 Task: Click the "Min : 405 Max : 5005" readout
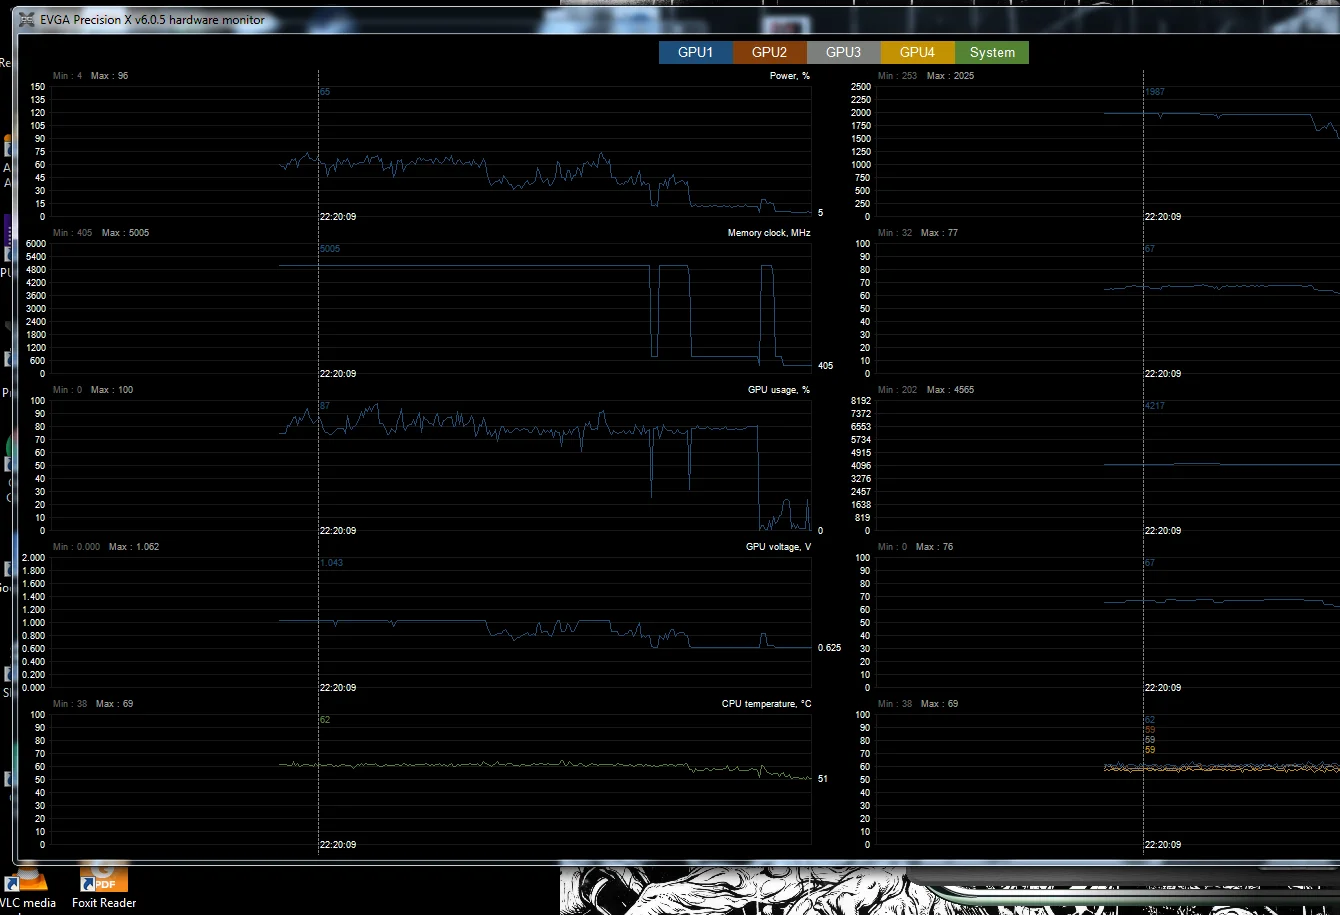tap(101, 233)
